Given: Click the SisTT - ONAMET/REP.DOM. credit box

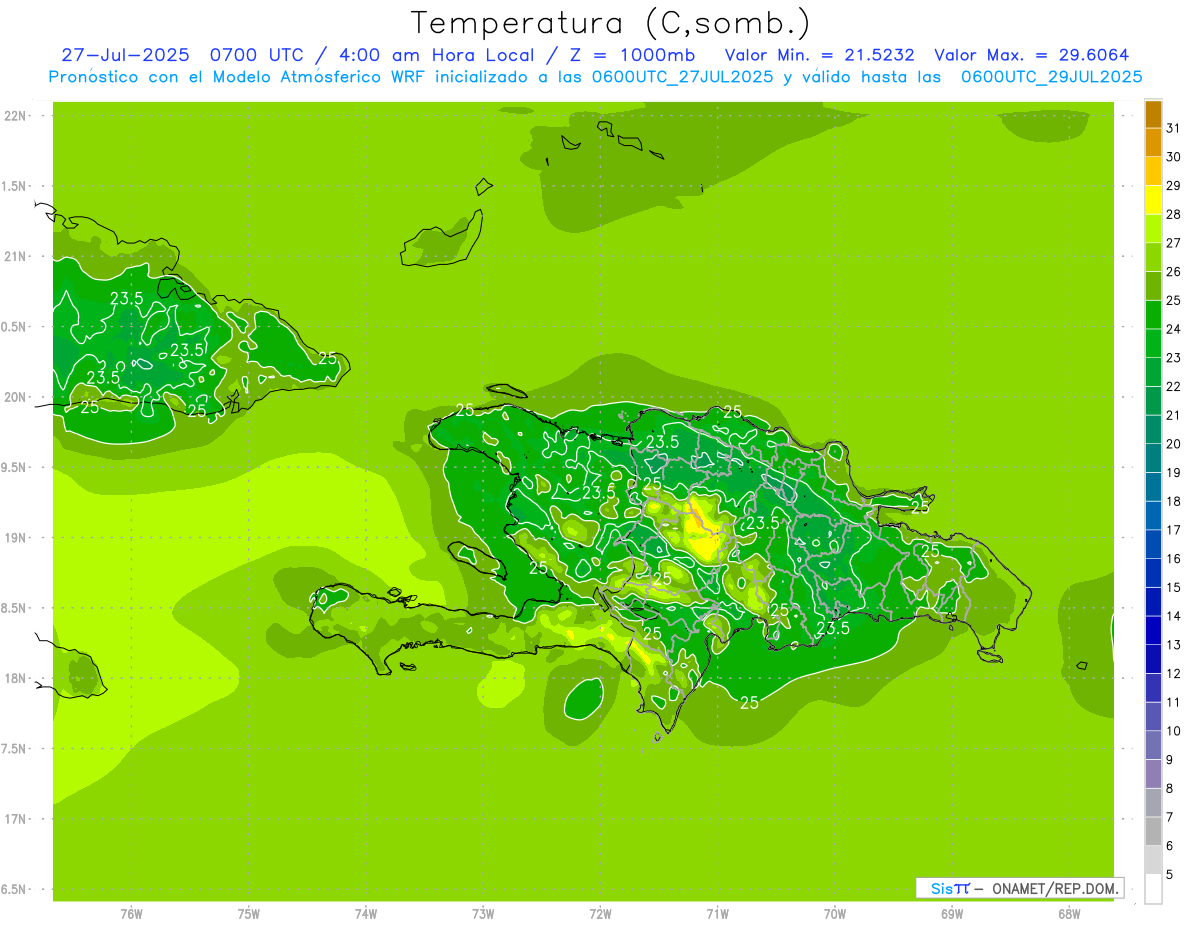Looking at the screenshot, I should tap(1020, 888).
